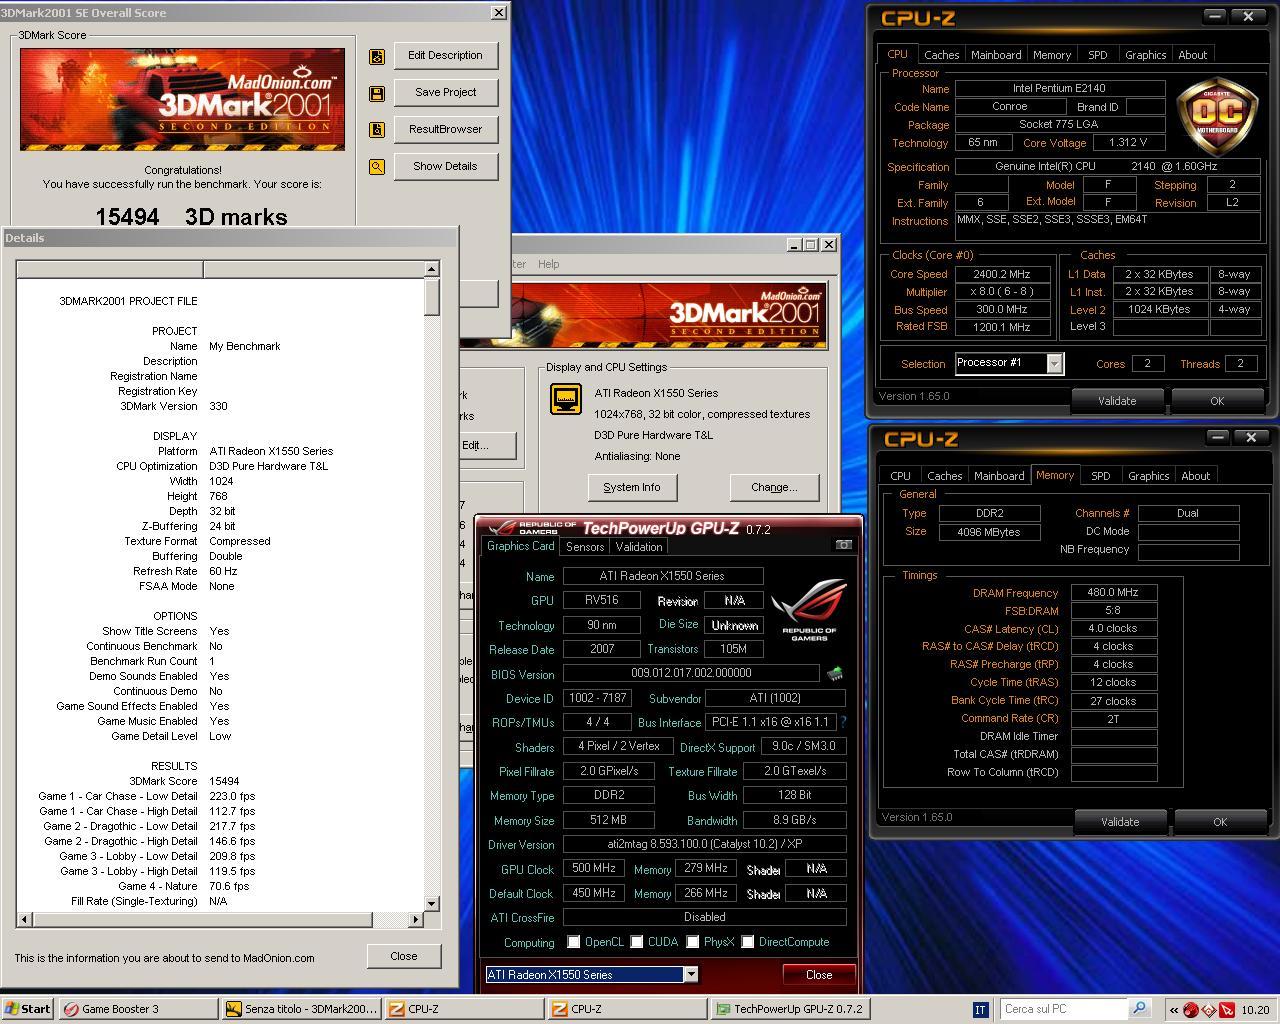Enable the OpenCL checkbox
The height and width of the screenshot is (1024, 1280).
tap(574, 942)
